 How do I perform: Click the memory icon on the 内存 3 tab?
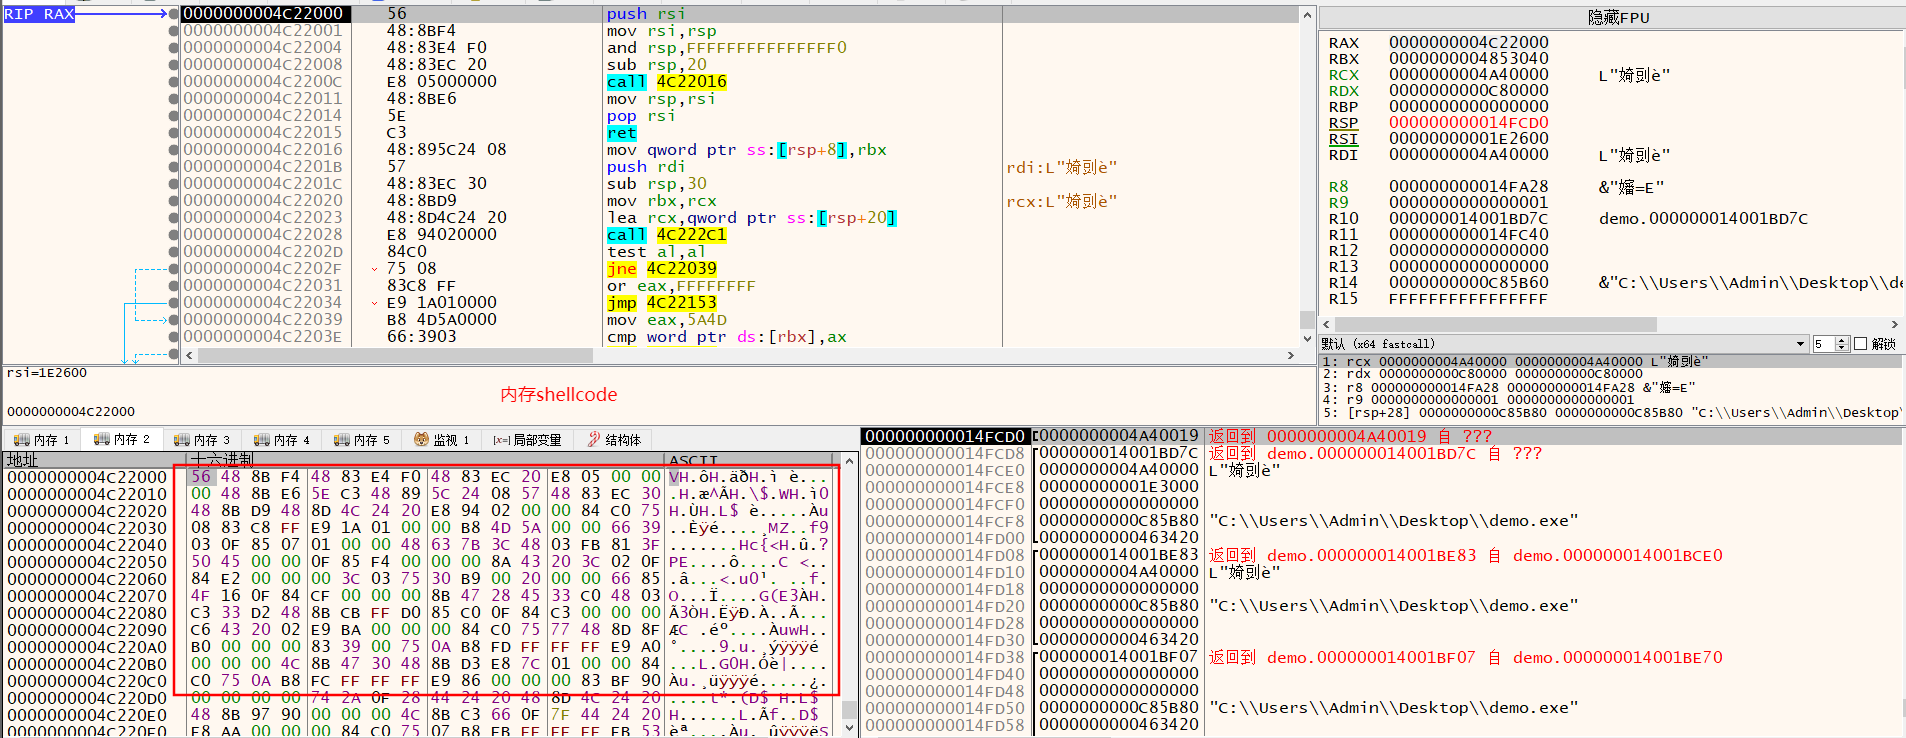[x=181, y=440]
